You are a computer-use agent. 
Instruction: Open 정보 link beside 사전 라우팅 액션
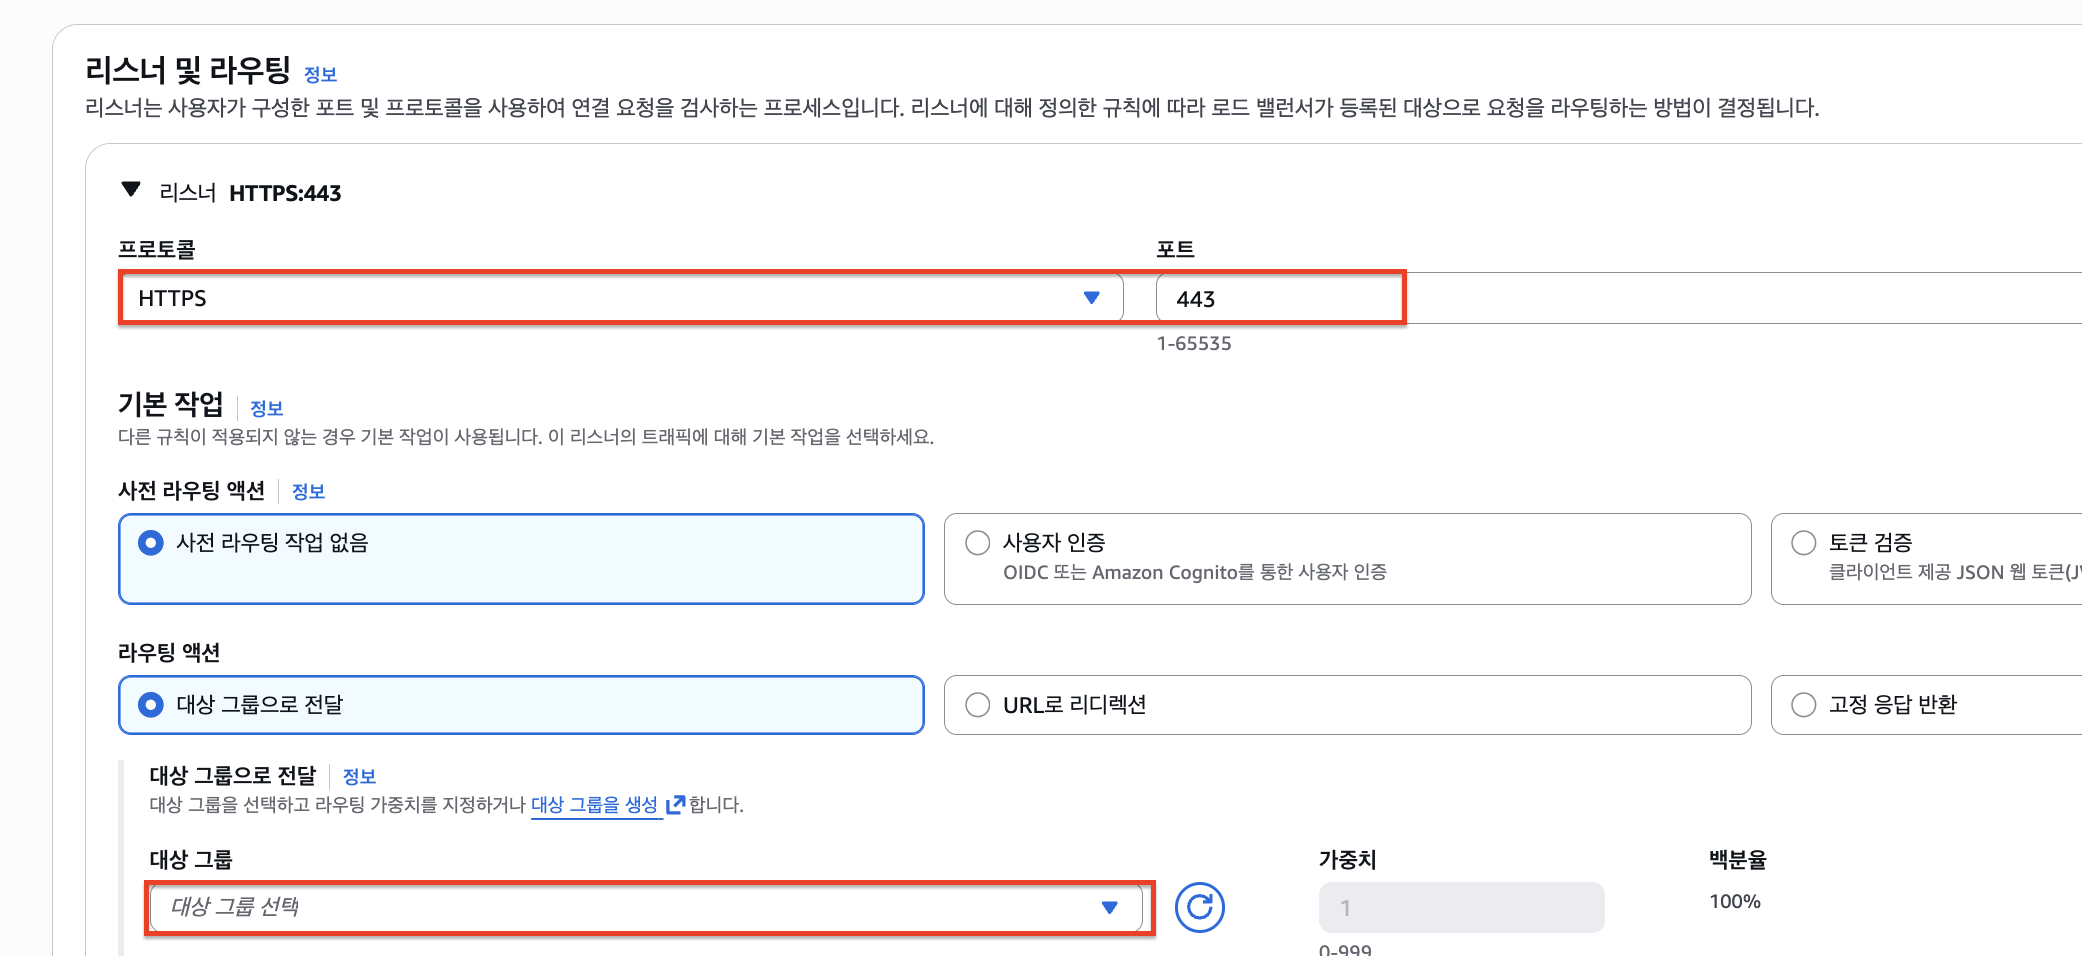[x=308, y=491]
